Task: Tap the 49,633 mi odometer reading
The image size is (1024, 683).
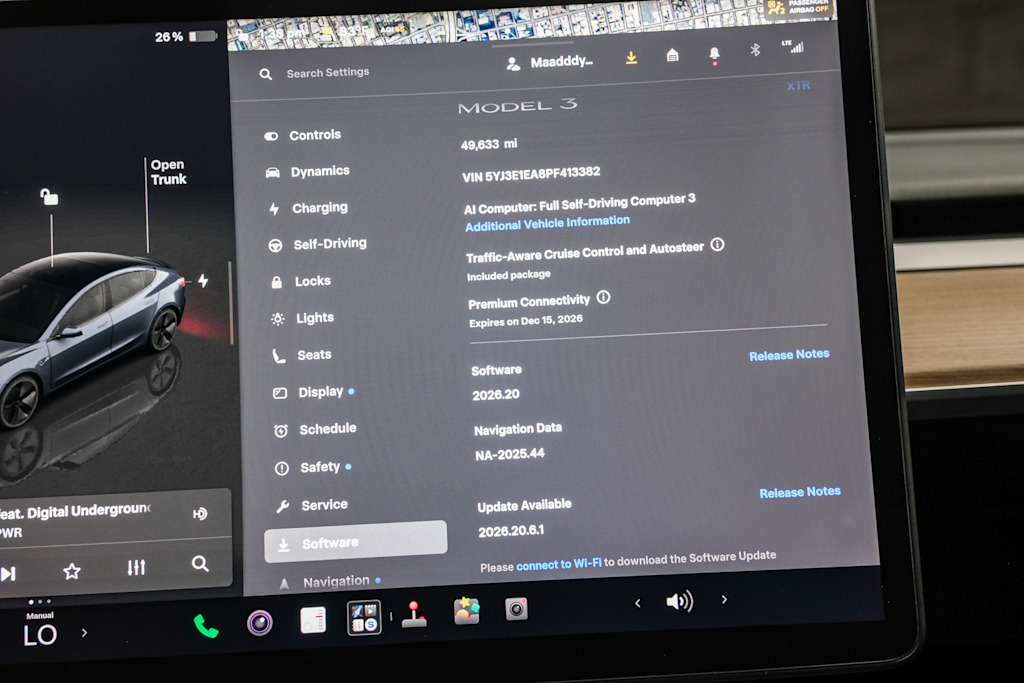Action: tap(488, 144)
